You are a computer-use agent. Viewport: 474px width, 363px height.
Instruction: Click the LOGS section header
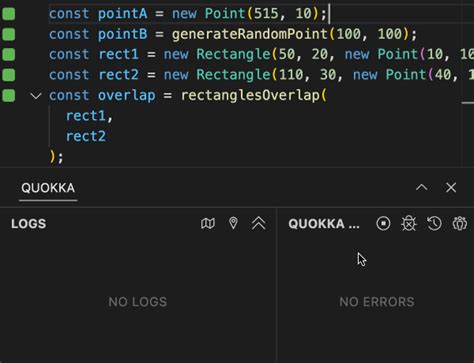29,224
